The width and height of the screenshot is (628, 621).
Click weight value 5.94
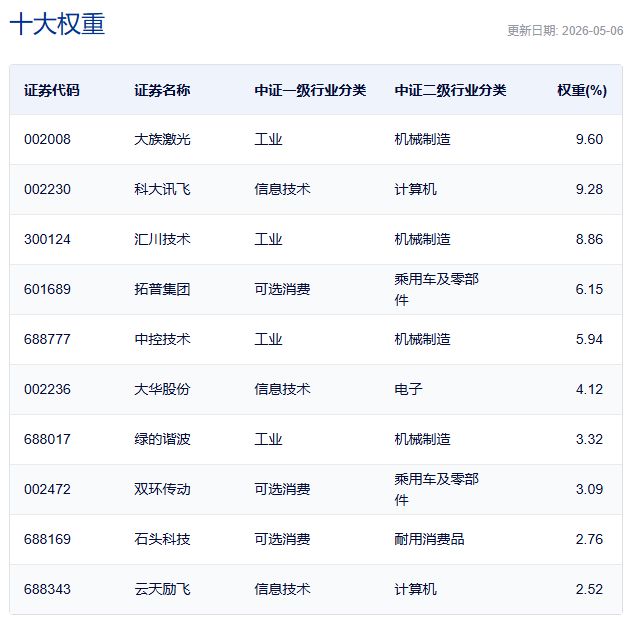pos(589,339)
